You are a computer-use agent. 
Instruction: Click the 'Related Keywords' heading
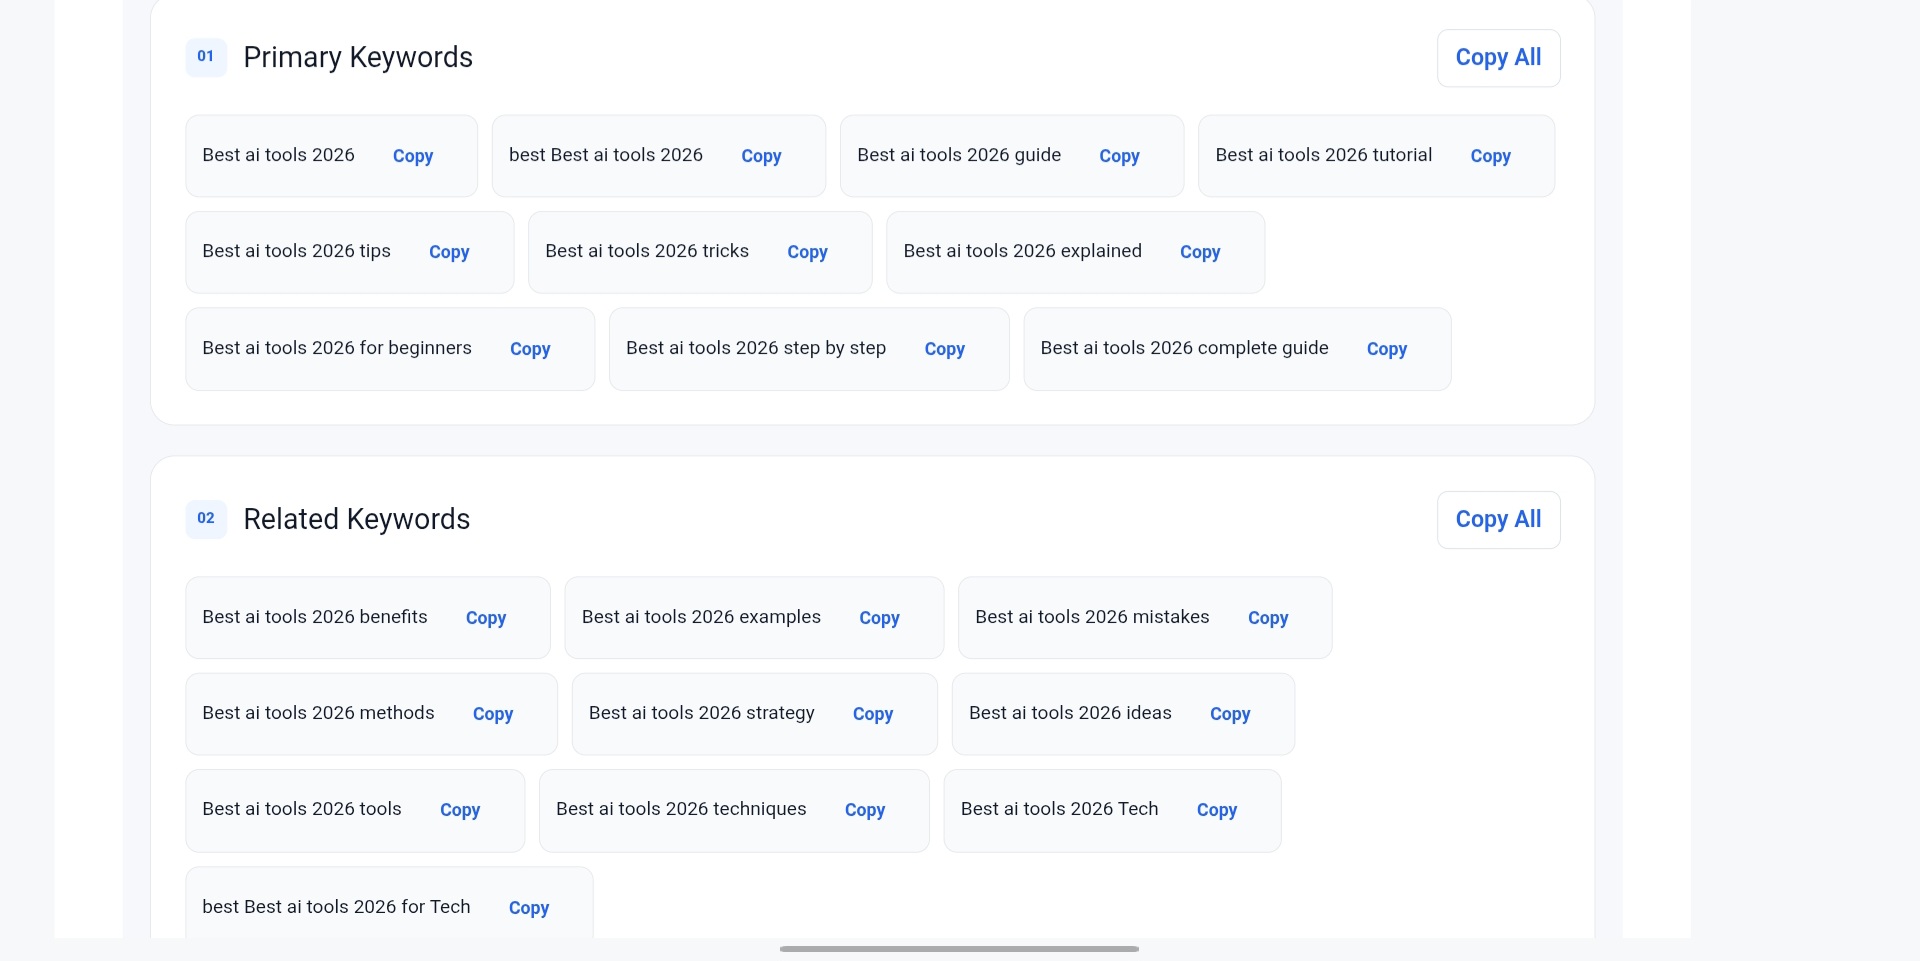(356, 519)
